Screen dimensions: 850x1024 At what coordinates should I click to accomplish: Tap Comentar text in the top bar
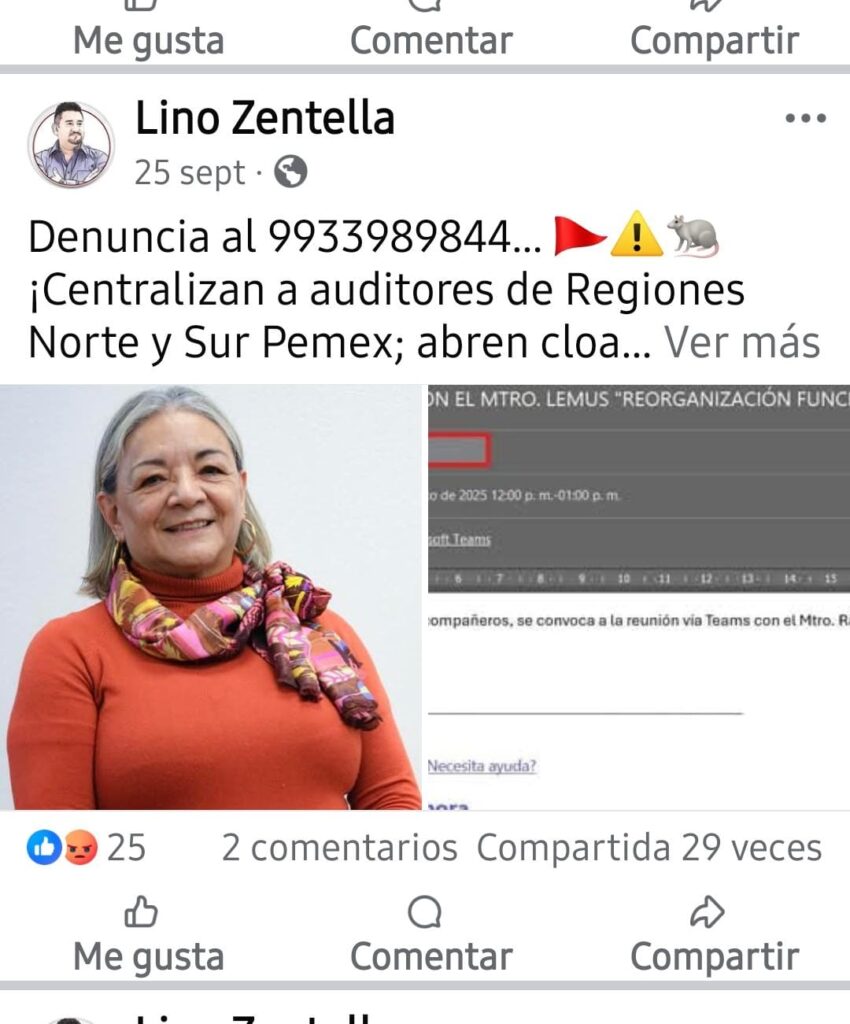coord(432,40)
